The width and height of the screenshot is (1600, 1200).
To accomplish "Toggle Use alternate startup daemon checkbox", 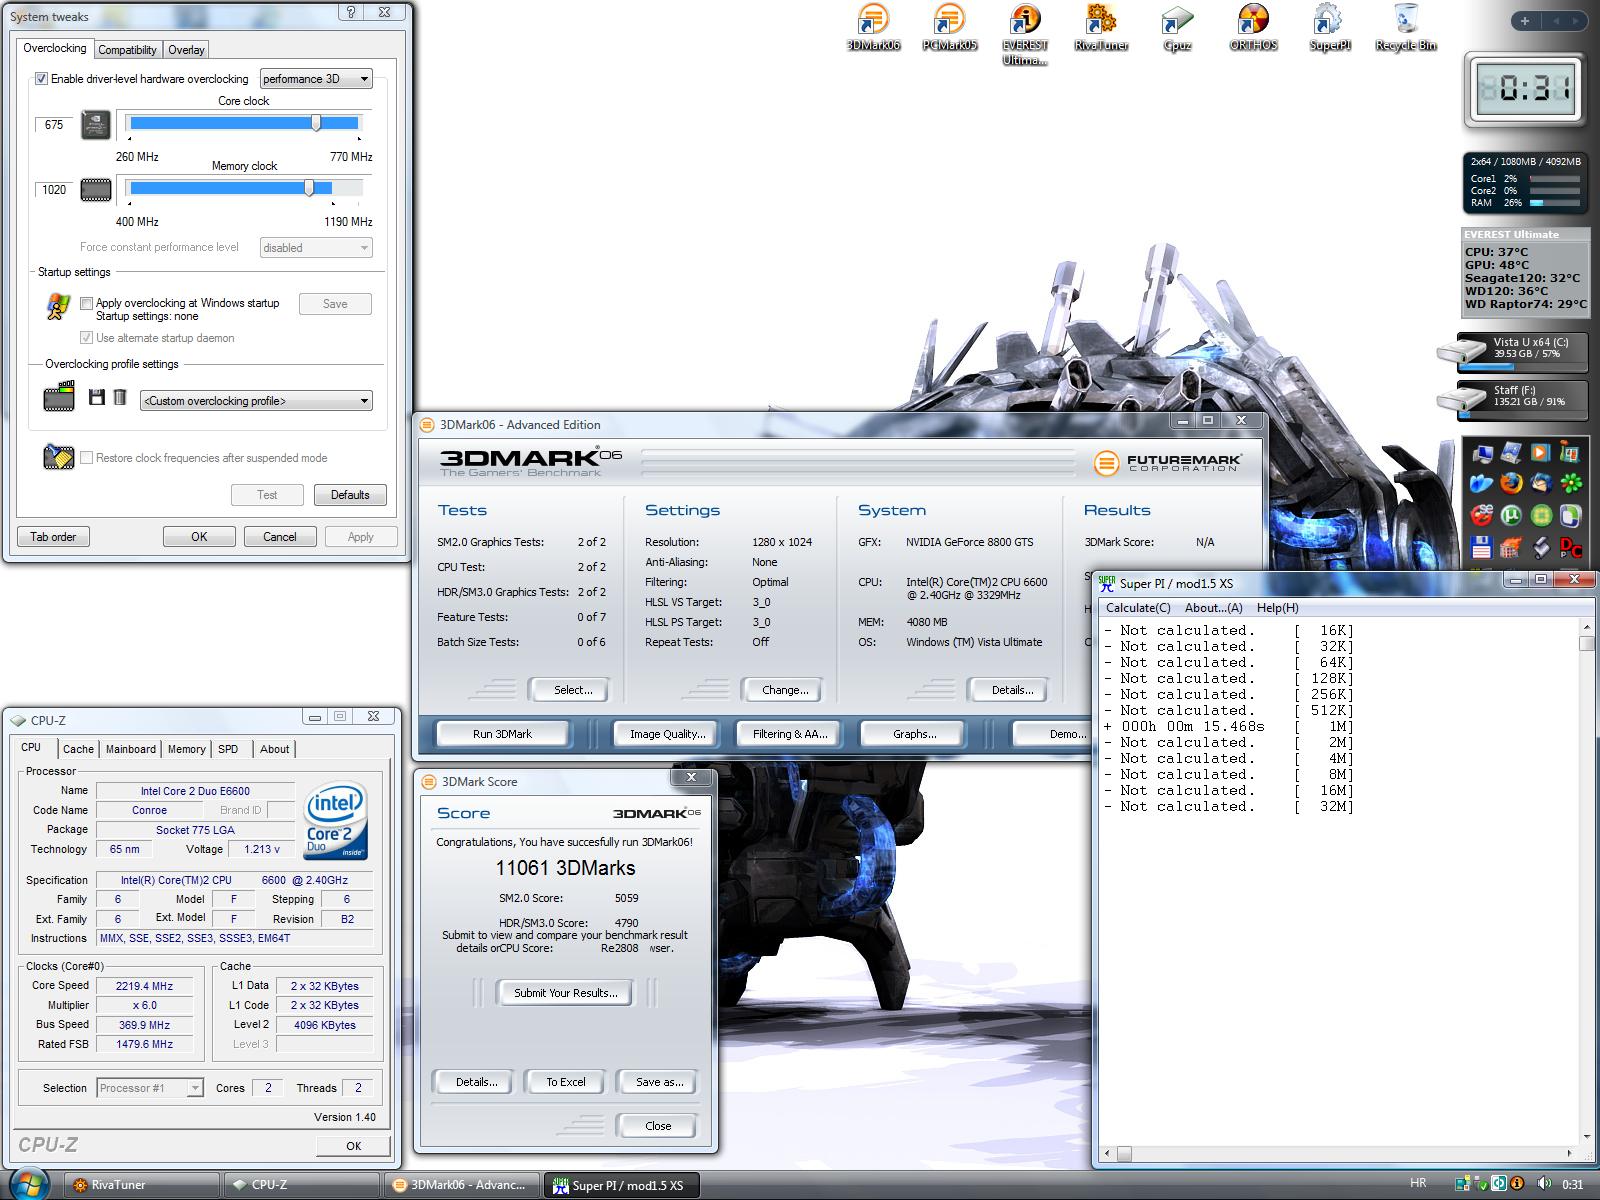I will tap(86, 338).
